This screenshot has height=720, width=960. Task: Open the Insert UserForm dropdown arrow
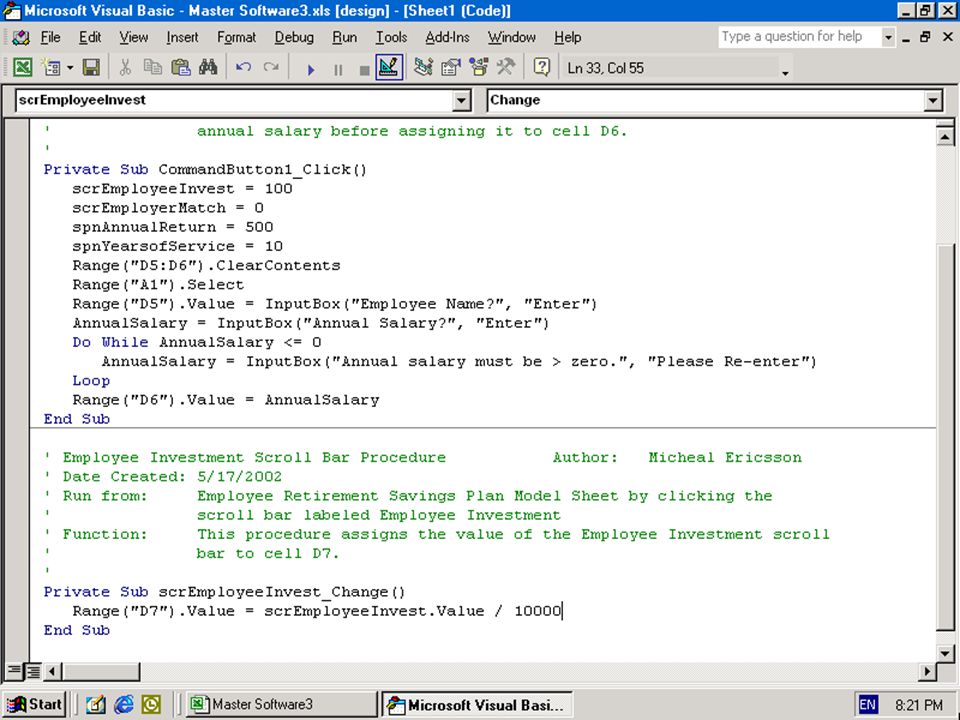pos(70,67)
